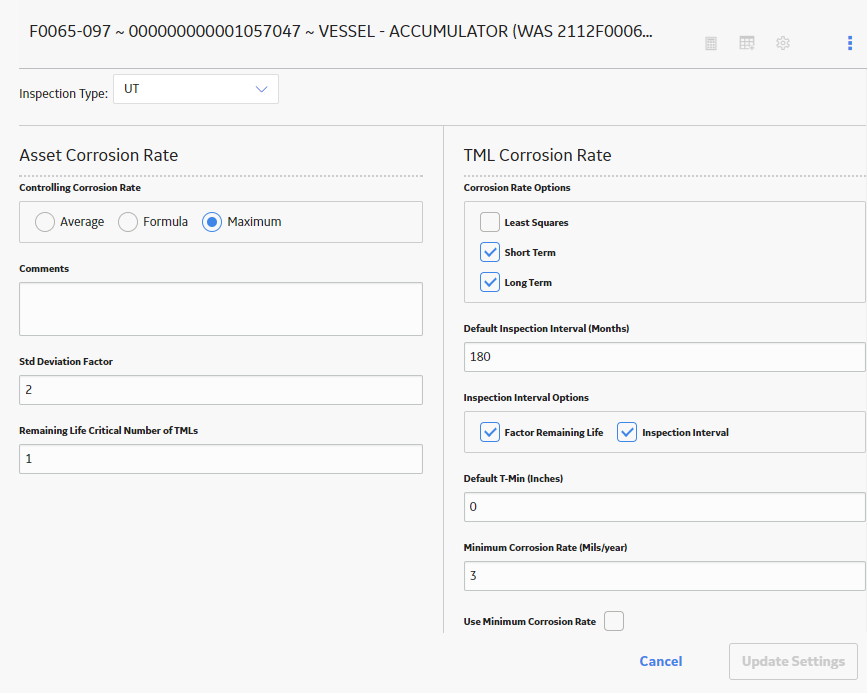This screenshot has width=867, height=693.
Task: Open the blue vertical three-dot menu
Action: (x=850, y=43)
